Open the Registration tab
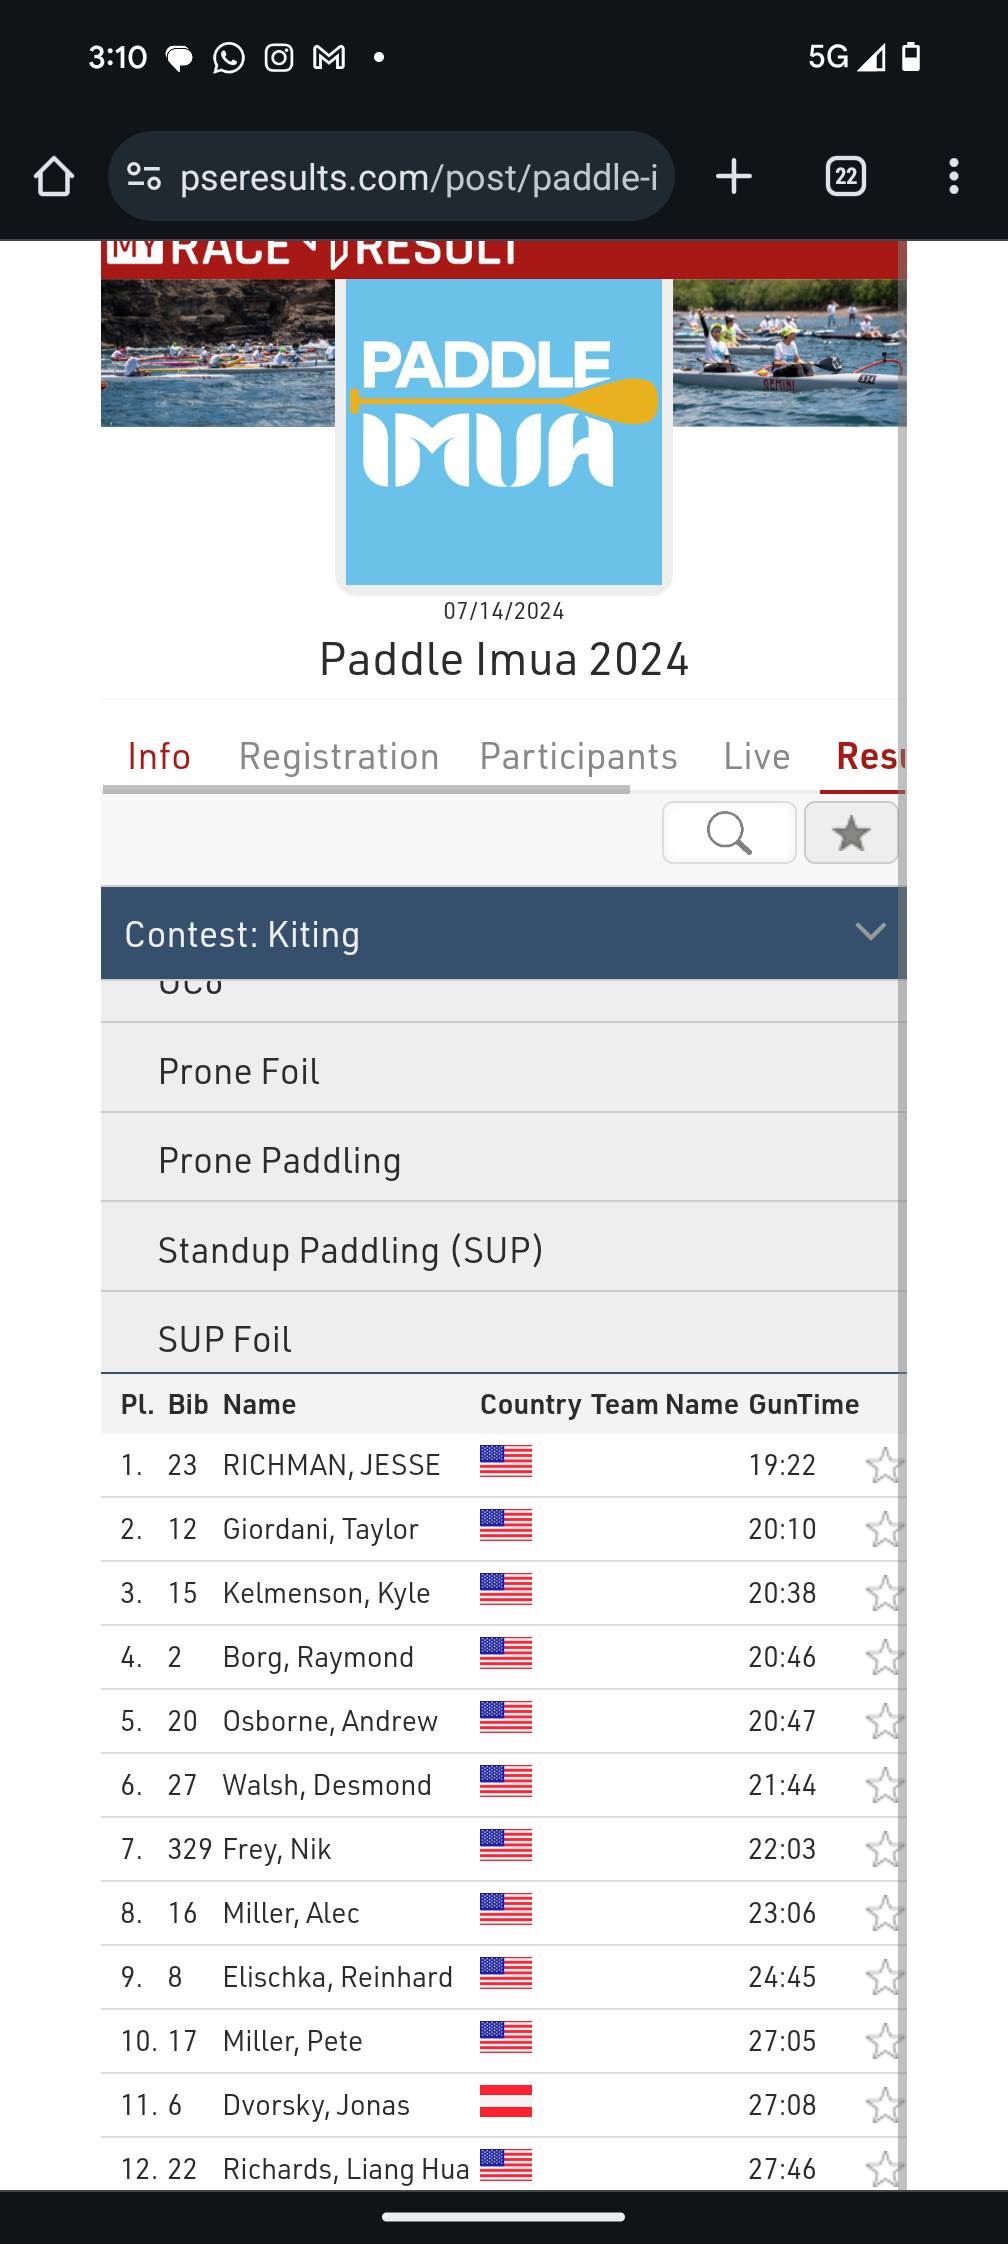 pyautogui.click(x=339, y=757)
